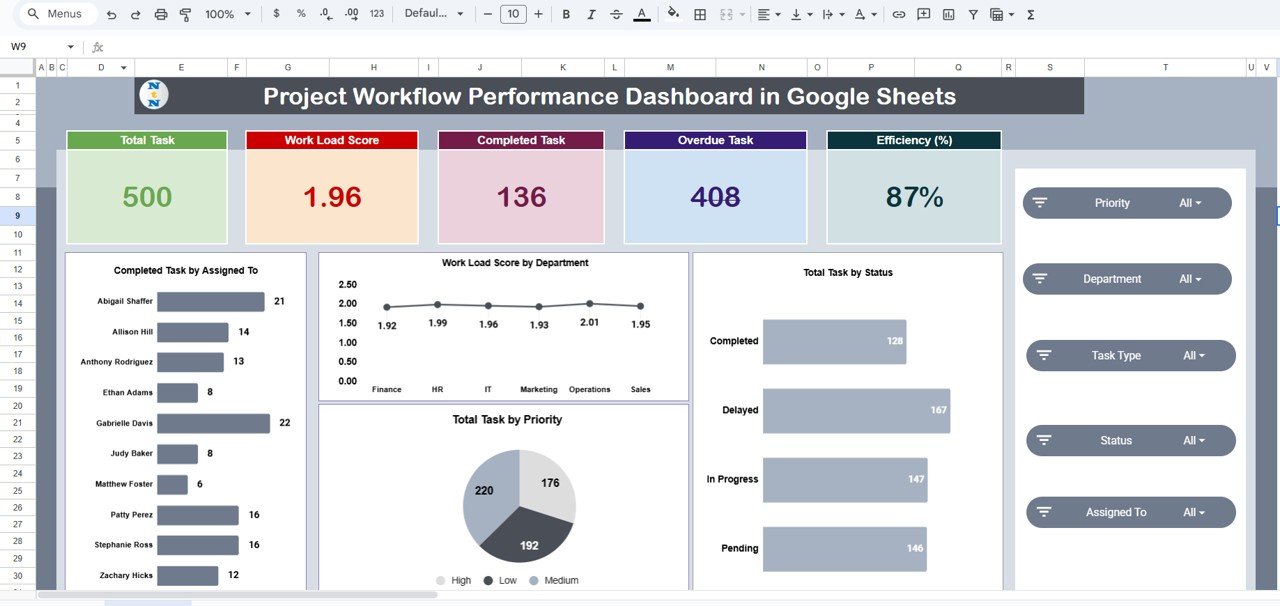The width and height of the screenshot is (1280, 606).
Task: Toggle italic formatting
Action: click(x=591, y=14)
